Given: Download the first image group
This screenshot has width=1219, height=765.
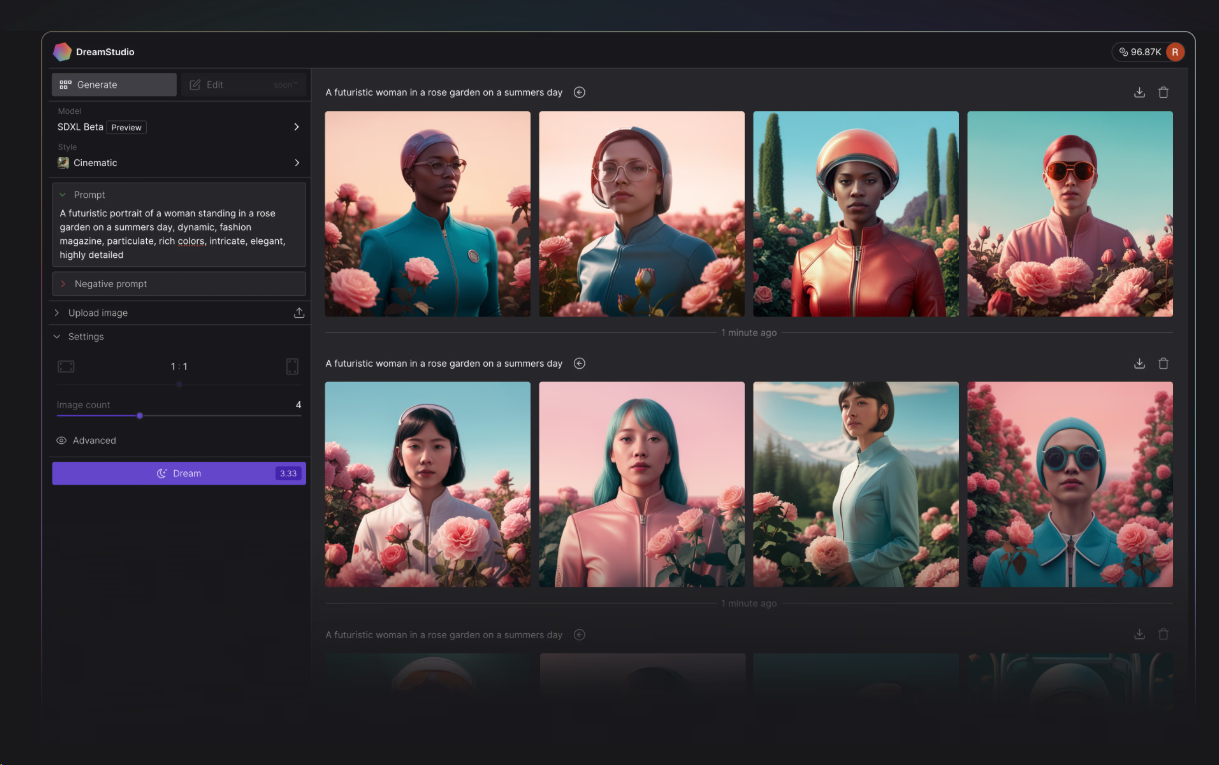Looking at the screenshot, I should [1139, 92].
